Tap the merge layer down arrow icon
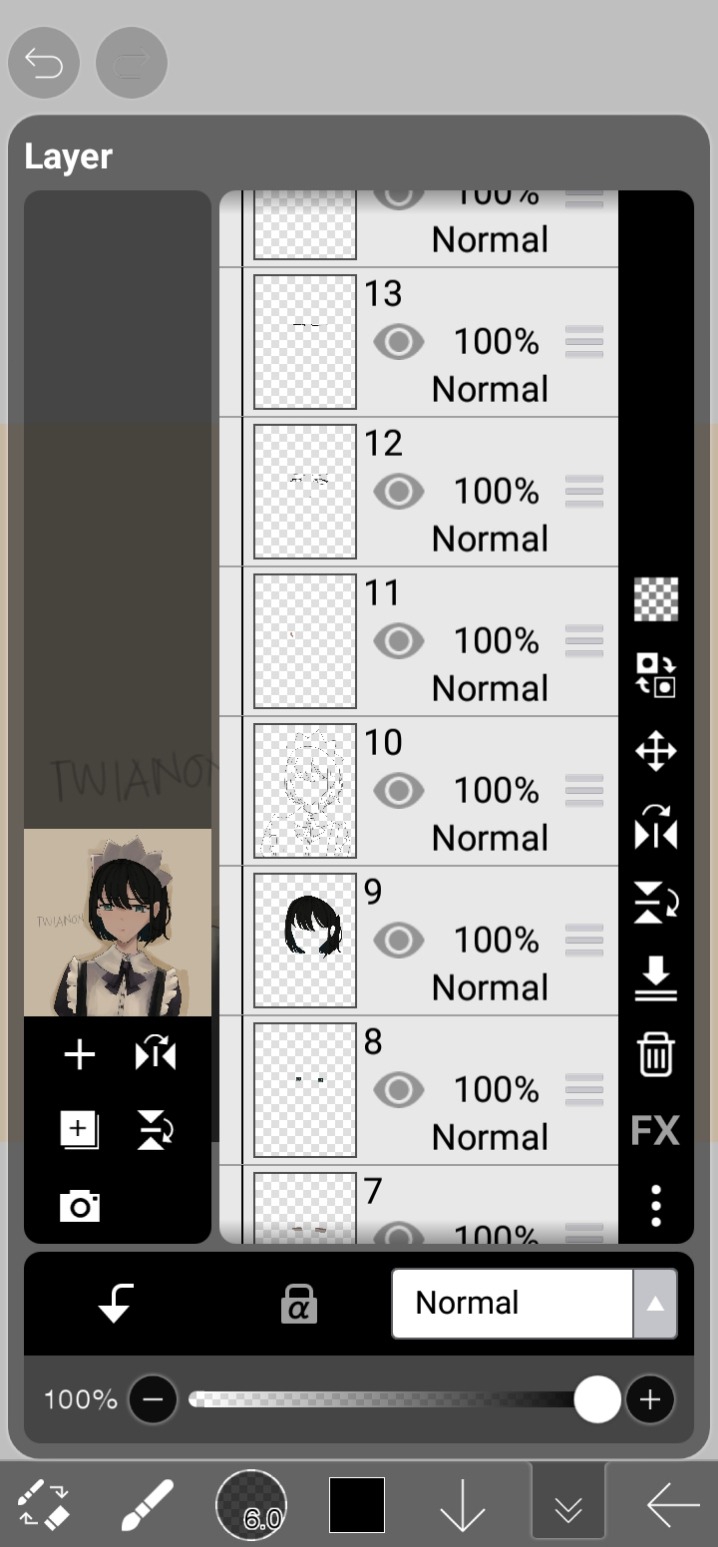The height and width of the screenshot is (1547, 718). (656, 979)
